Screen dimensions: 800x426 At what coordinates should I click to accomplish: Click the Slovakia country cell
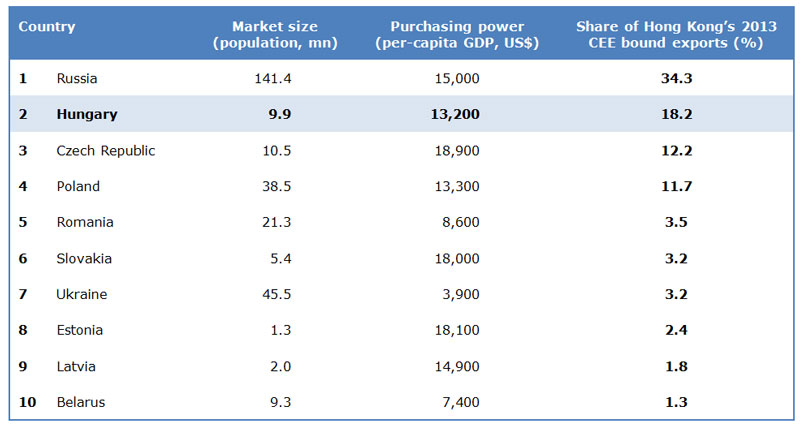84,258
